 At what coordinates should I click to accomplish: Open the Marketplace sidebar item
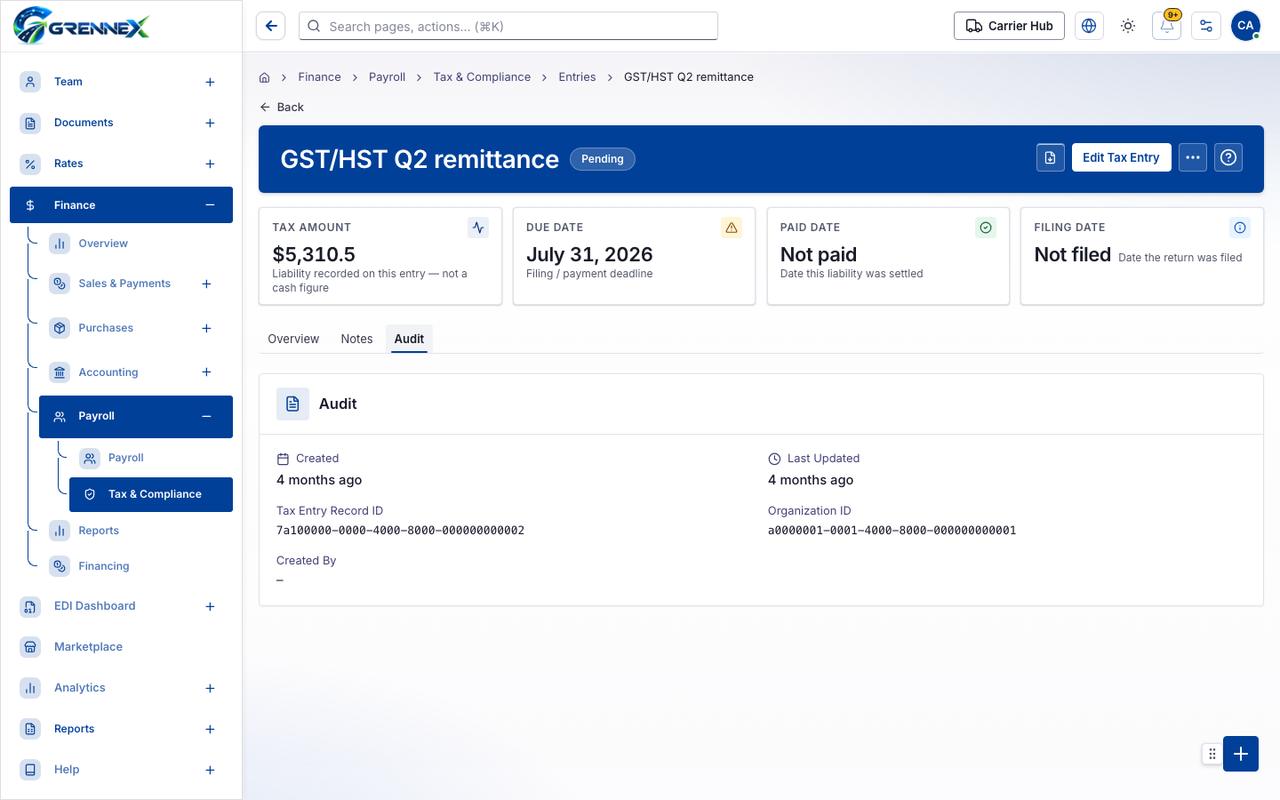121,647
